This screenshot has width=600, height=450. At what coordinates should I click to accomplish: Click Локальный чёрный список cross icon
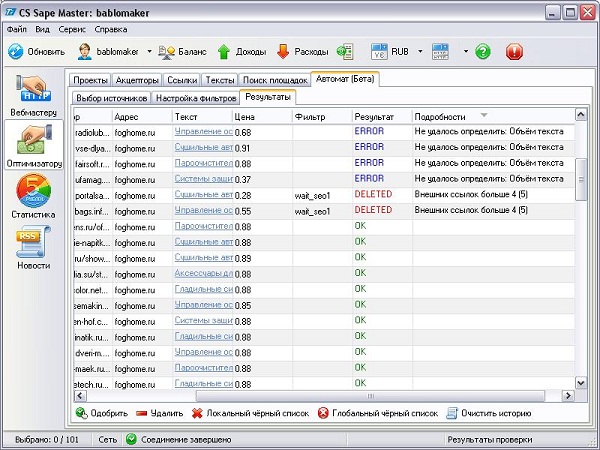pyautogui.click(x=197, y=413)
